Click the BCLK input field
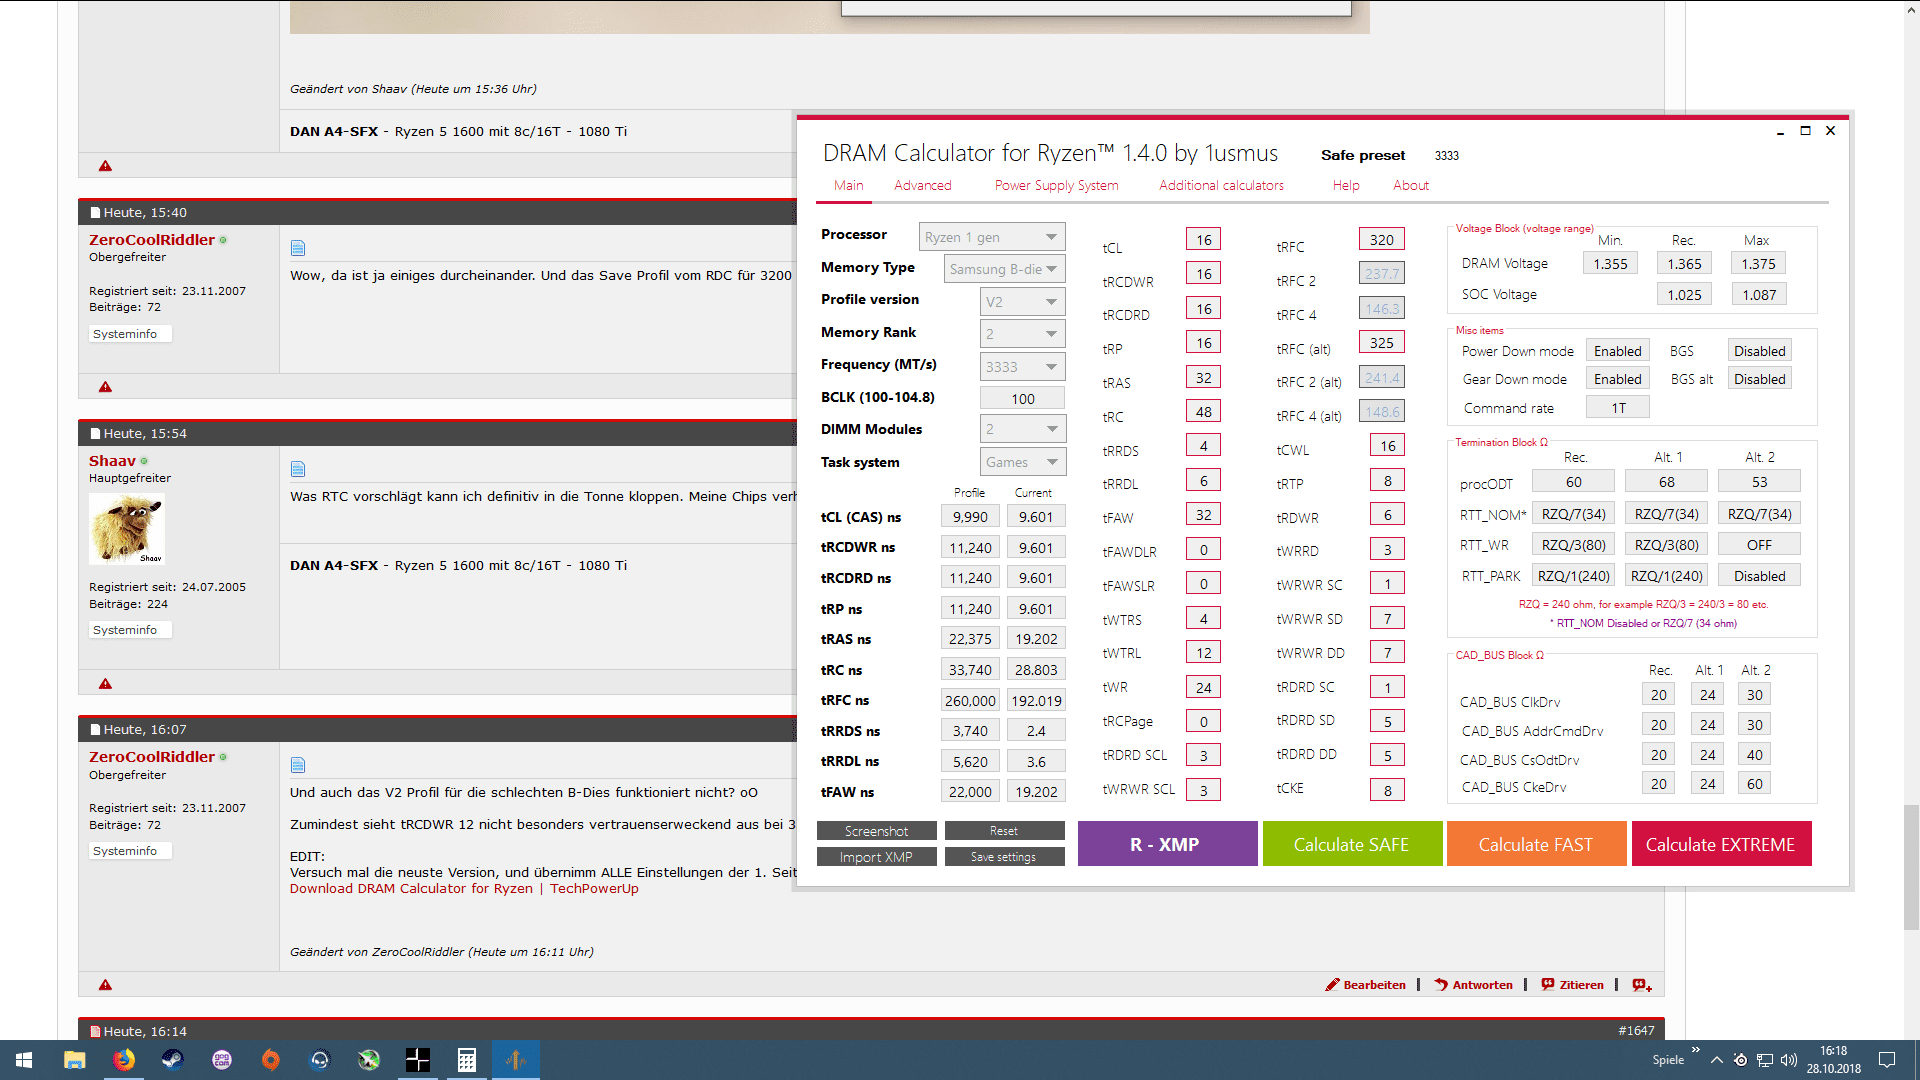Viewport: 1920px width, 1080px height. click(x=1022, y=399)
